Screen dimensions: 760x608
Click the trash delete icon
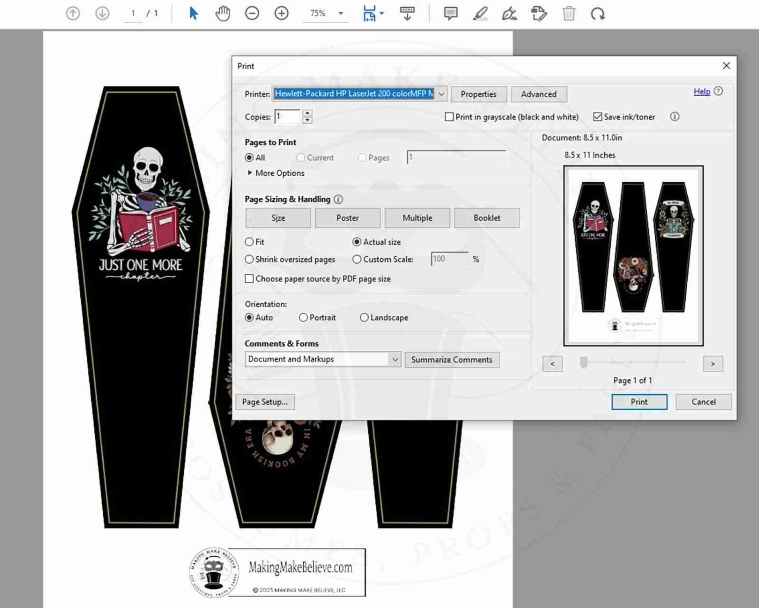click(569, 13)
